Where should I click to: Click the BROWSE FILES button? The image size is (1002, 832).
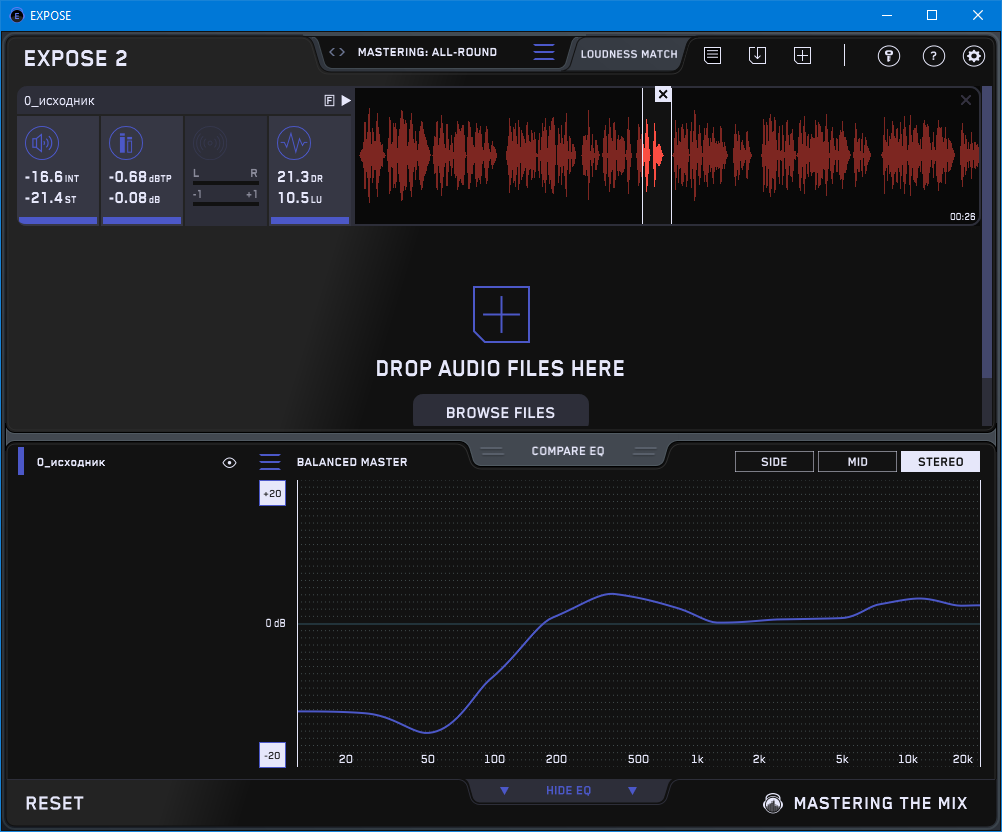(500, 412)
